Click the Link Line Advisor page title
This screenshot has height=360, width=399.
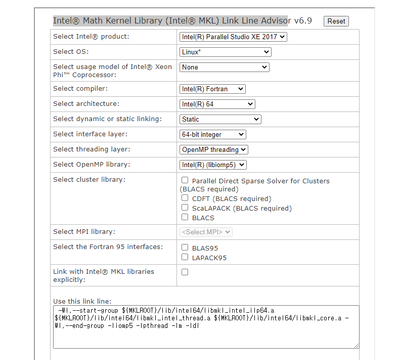click(x=183, y=21)
